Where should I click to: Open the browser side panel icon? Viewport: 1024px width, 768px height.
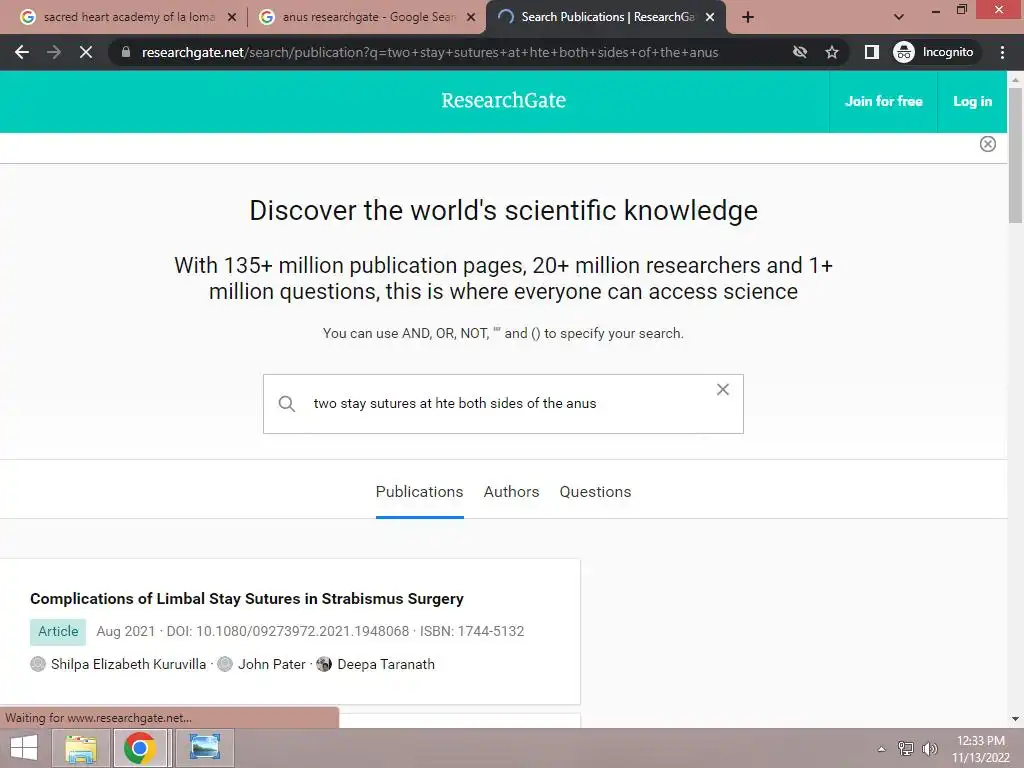tap(871, 52)
